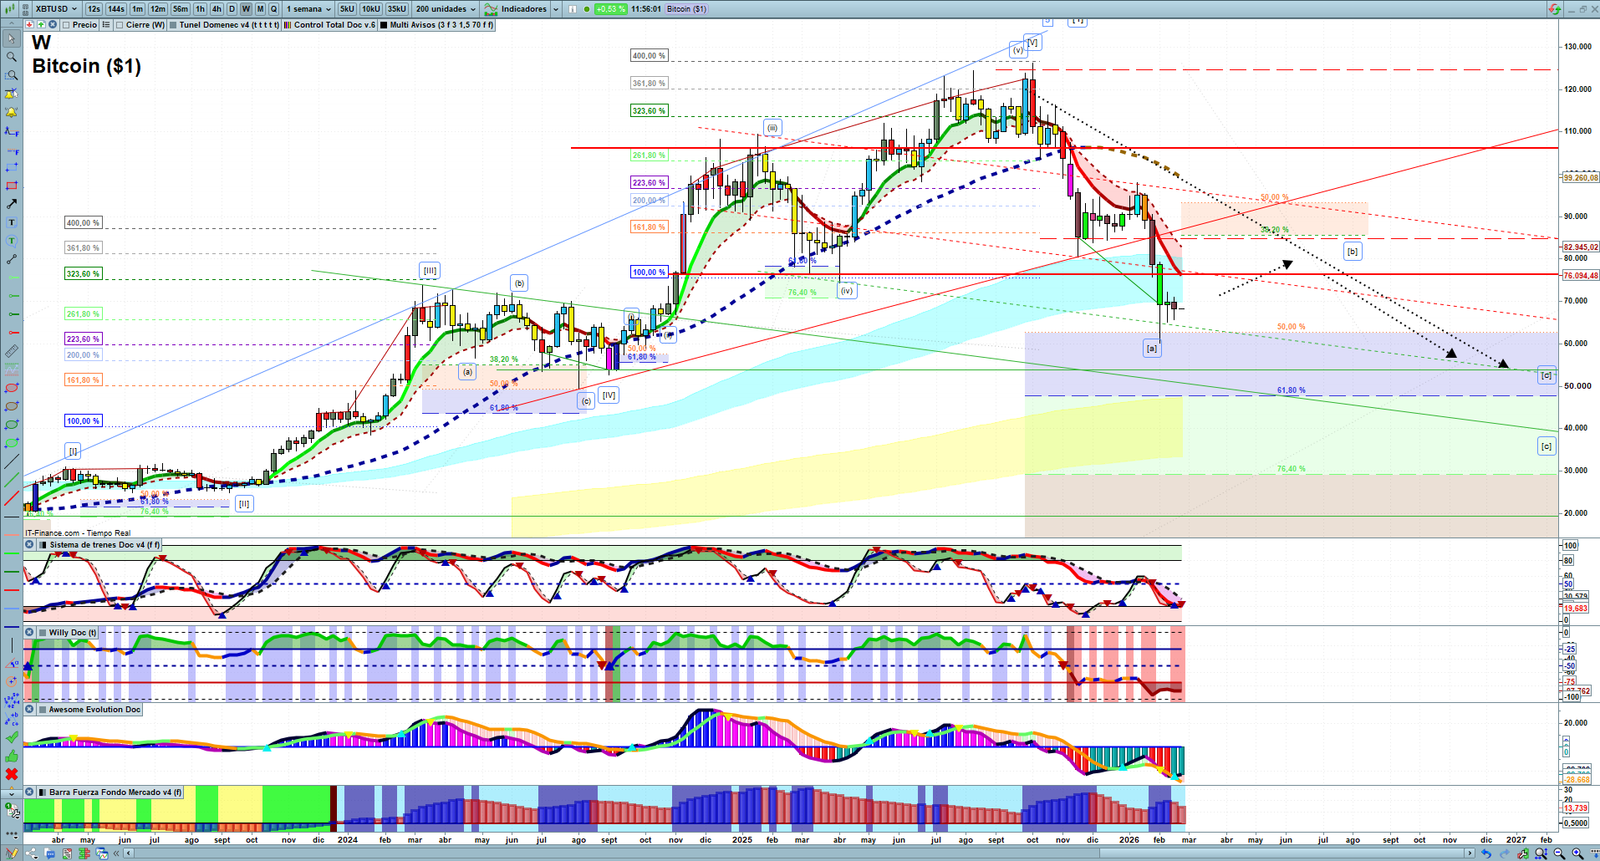1600x861 pixels.
Task: Click the share icon in bottom bar
Action: [31, 853]
